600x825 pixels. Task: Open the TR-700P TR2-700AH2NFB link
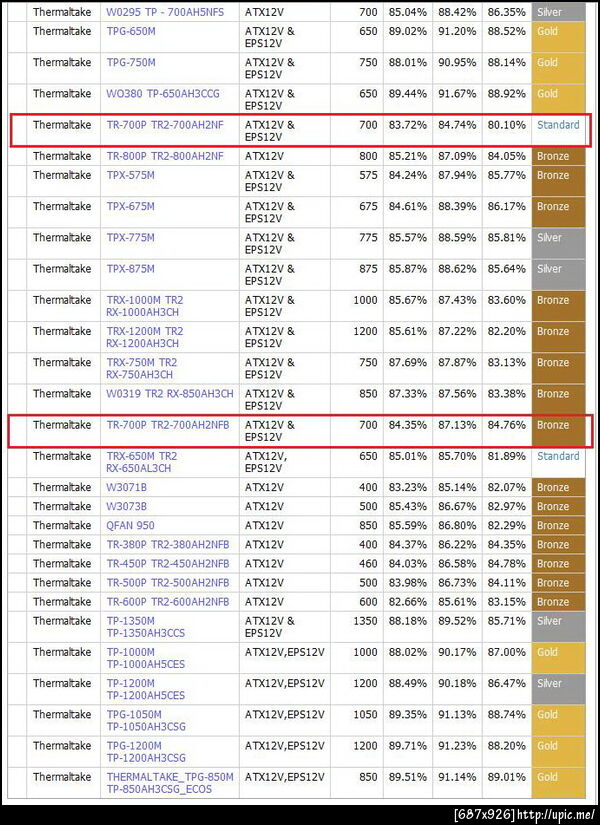[x=168, y=425]
